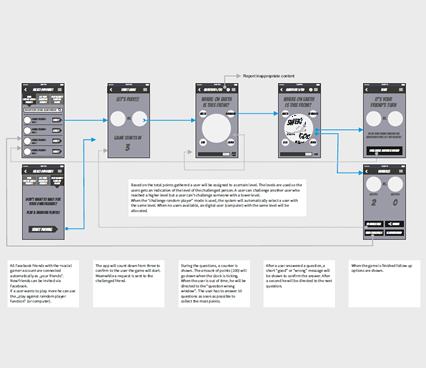Image resolution: width=426 pixels, height=368 pixels.
Task: Open hamburger menu on Surfers-image question screen
Action: (316, 89)
